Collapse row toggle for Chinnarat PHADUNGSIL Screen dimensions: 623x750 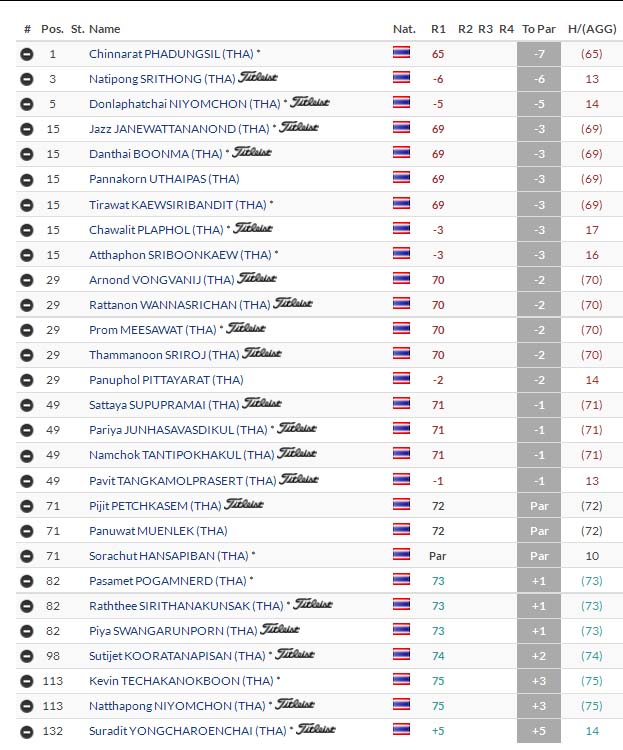pos(27,54)
